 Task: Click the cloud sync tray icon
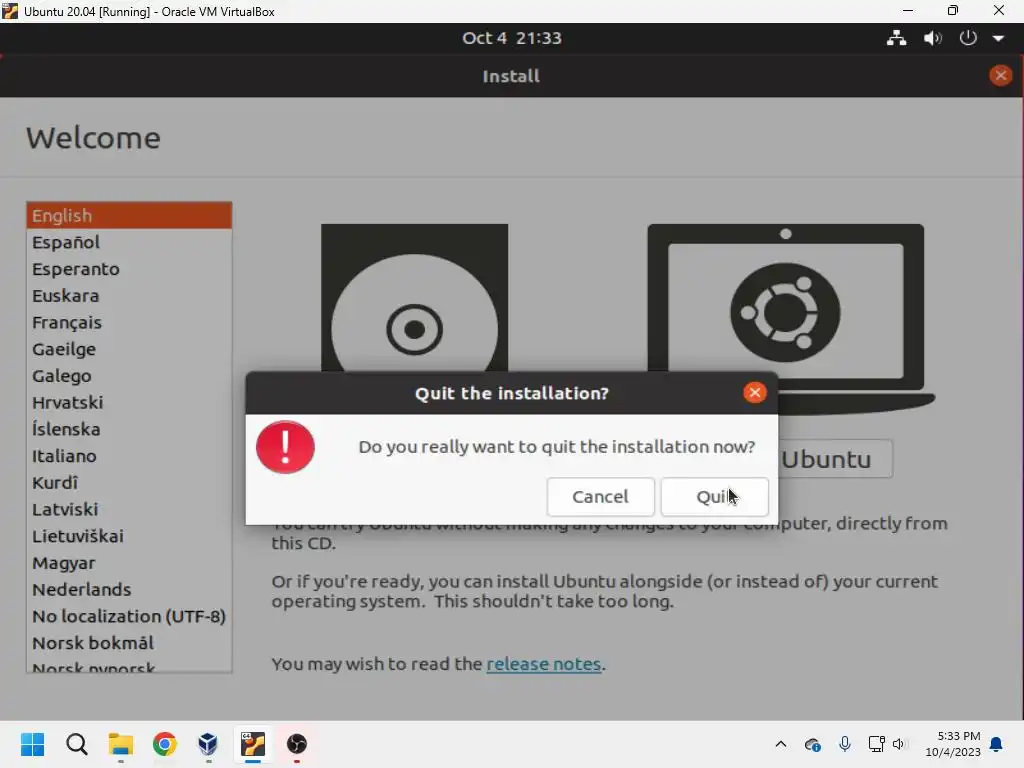pos(812,744)
